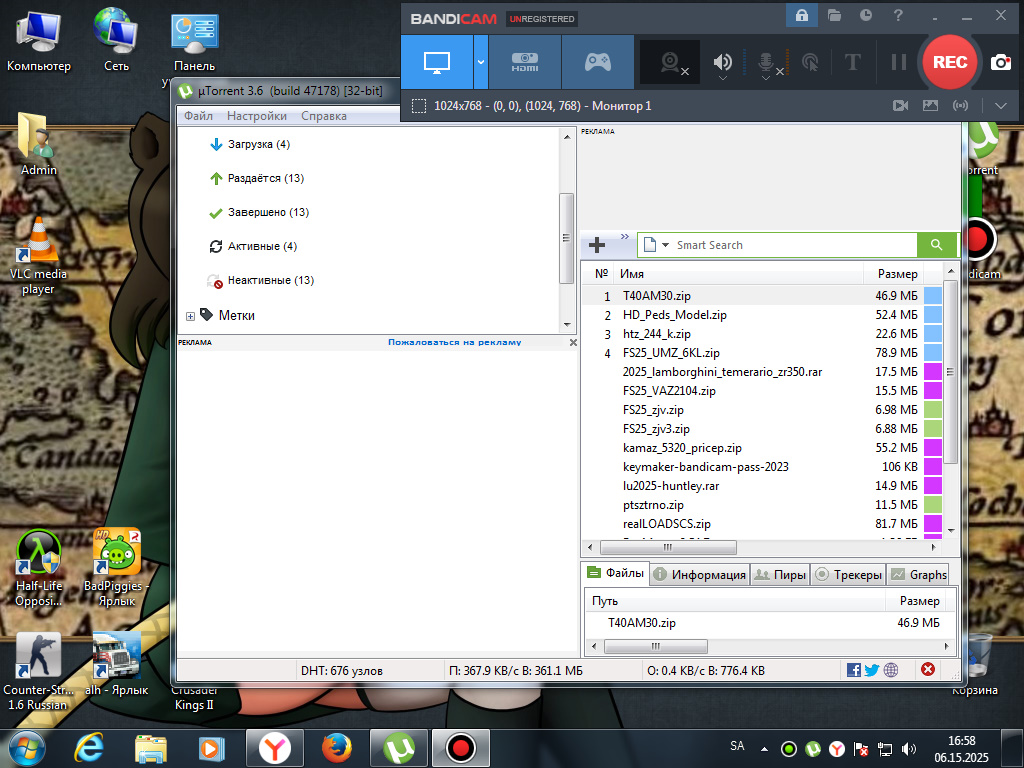This screenshot has height=768, width=1024.
Task: Toggle webcam overlay in Bandicam
Action: click(x=670, y=62)
